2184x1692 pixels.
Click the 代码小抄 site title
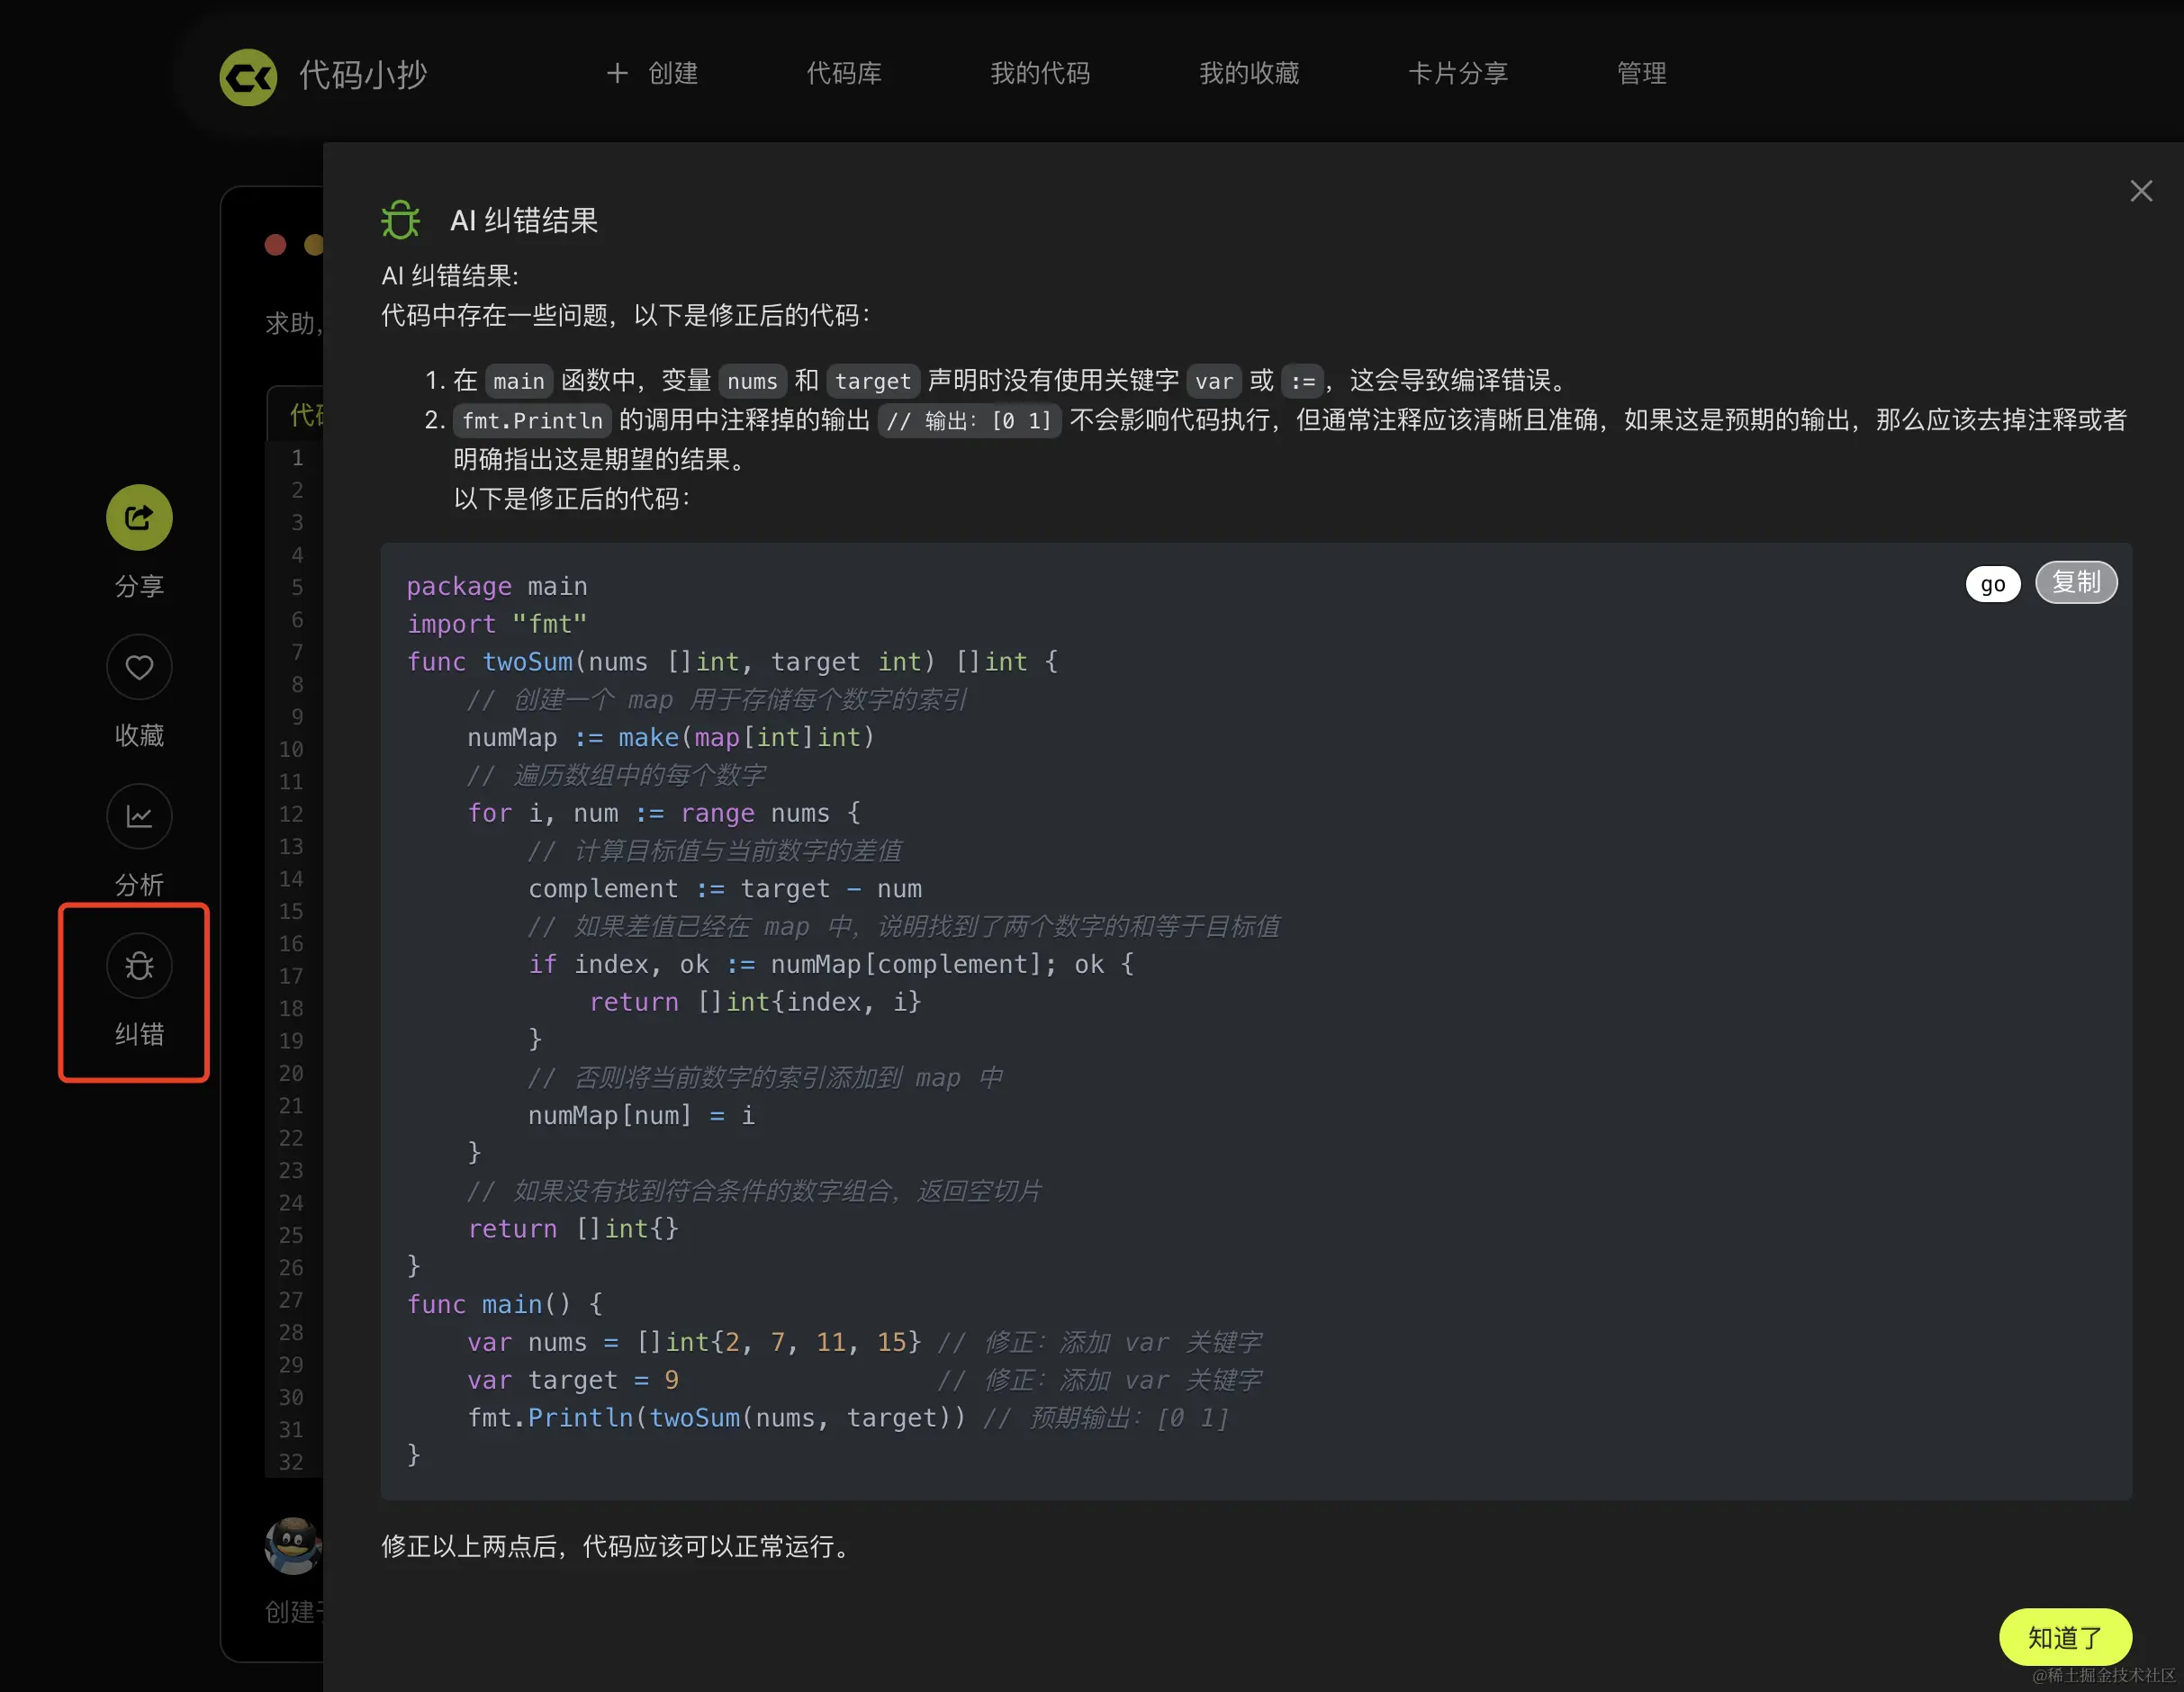point(363,75)
